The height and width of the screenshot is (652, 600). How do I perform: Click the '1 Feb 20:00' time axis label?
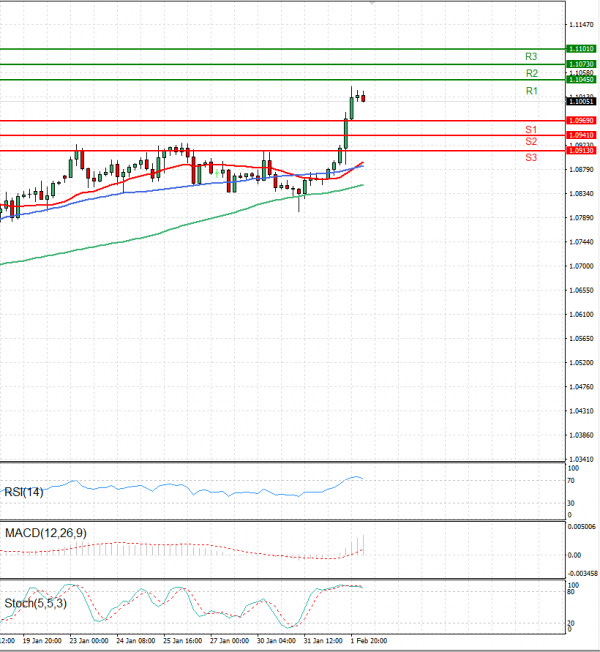point(367,640)
